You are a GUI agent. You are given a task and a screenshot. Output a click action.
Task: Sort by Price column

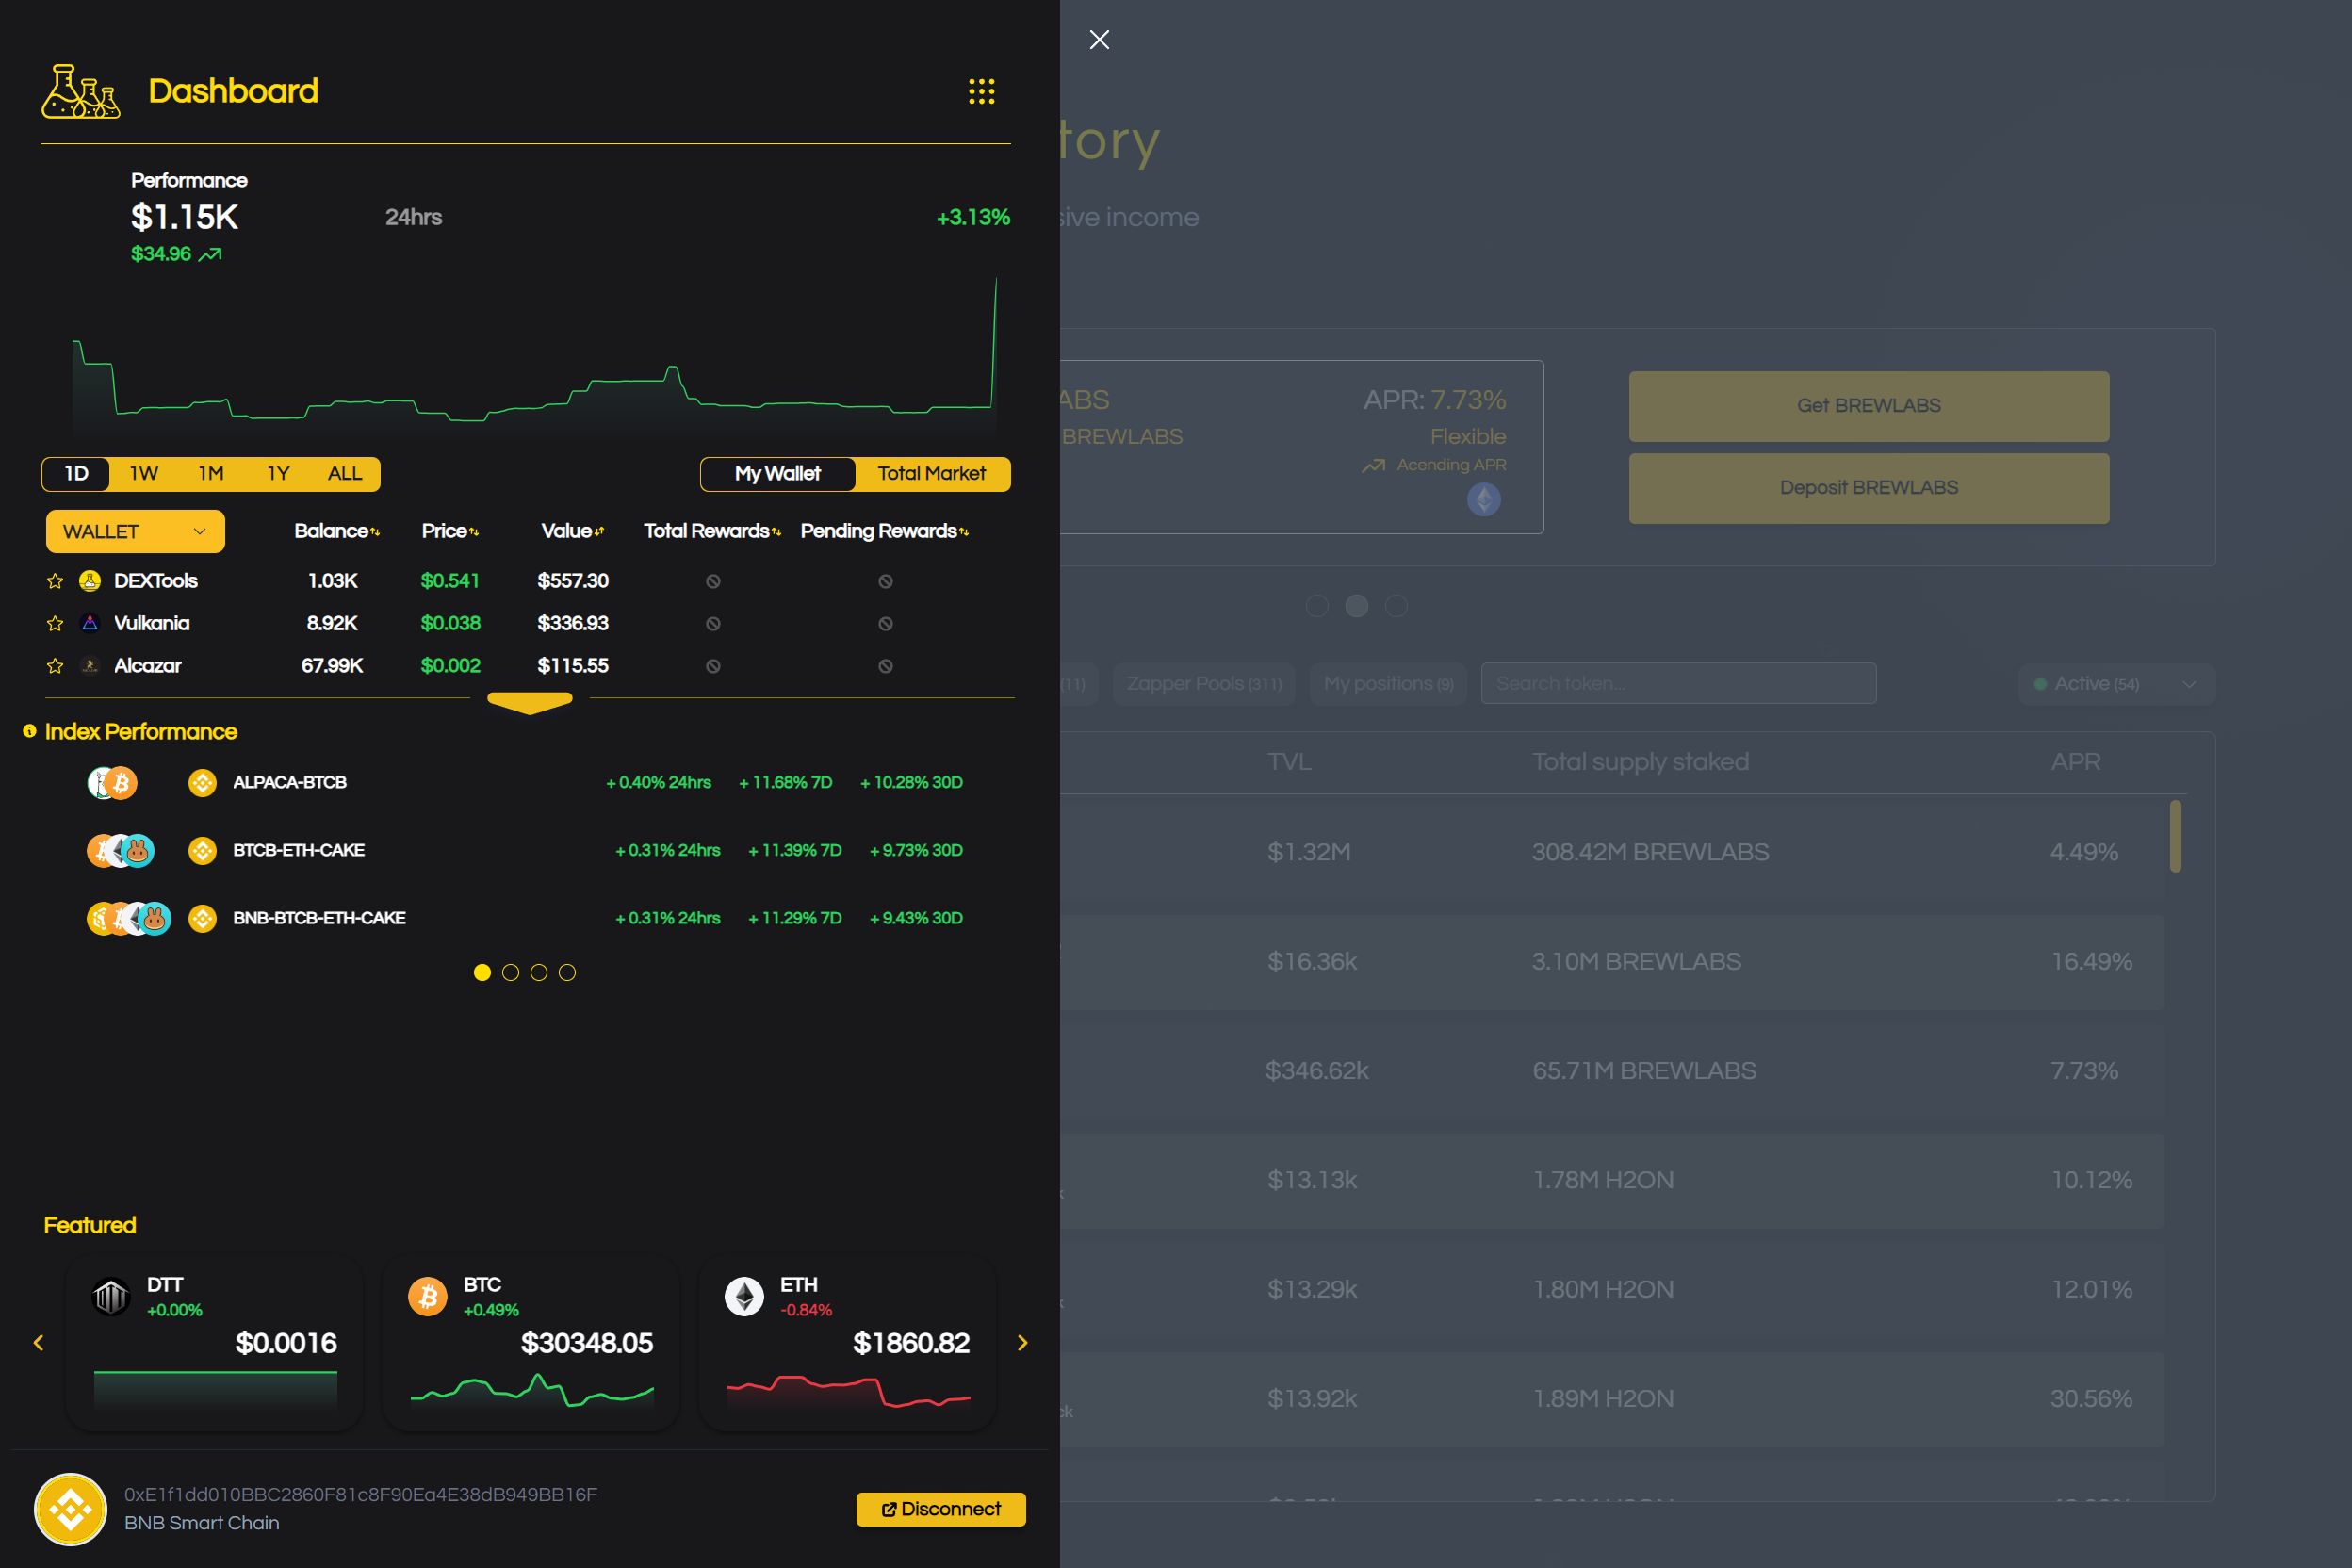450,531
